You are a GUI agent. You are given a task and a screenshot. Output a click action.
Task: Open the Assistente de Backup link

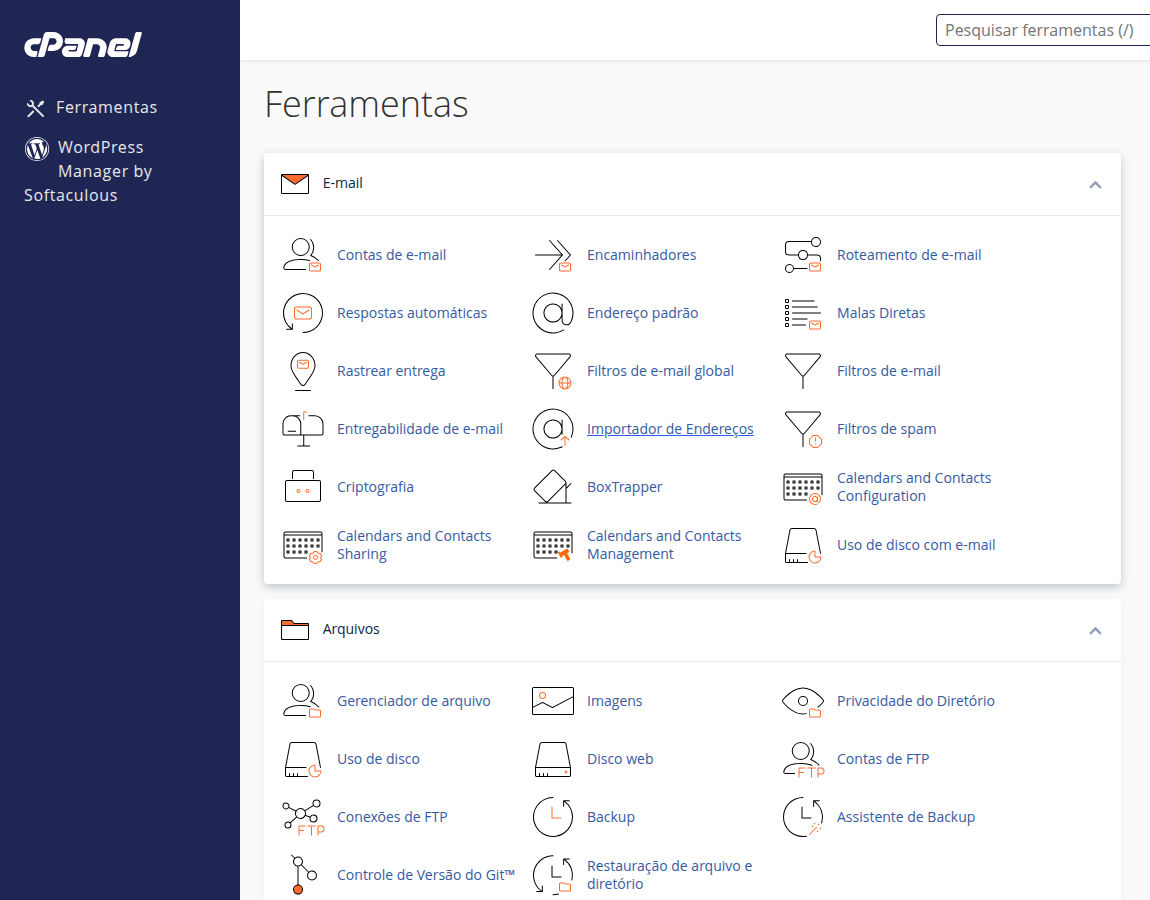click(x=906, y=817)
